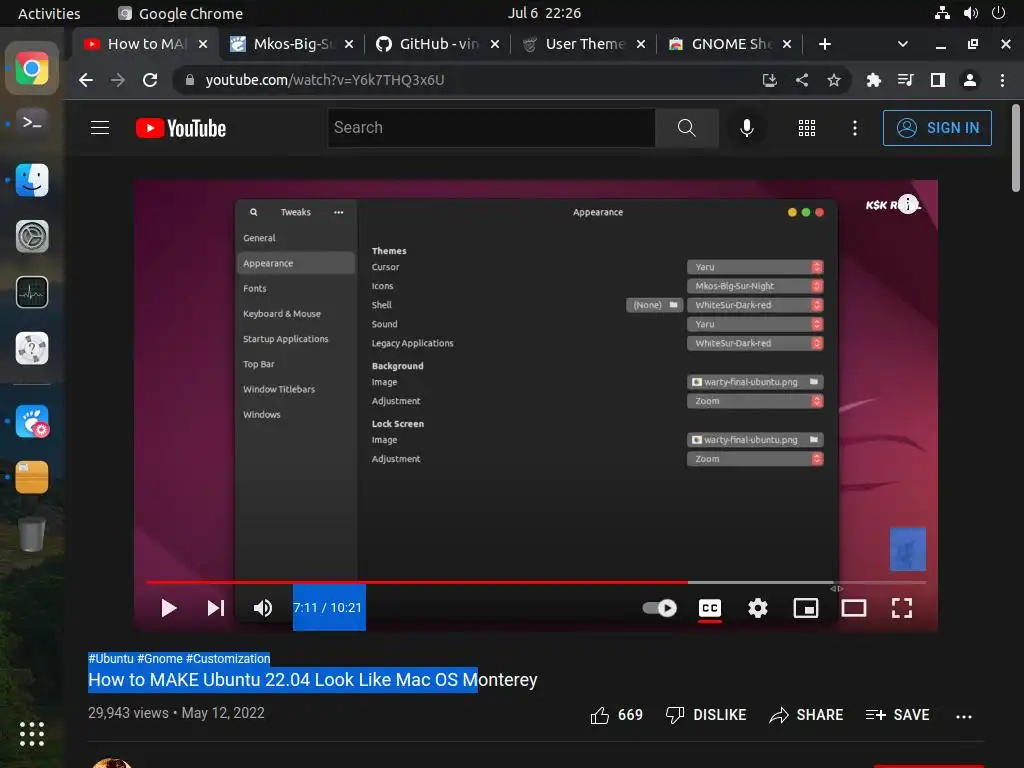The width and height of the screenshot is (1024, 768).
Task: Show all applications grid
Action: click(32, 734)
